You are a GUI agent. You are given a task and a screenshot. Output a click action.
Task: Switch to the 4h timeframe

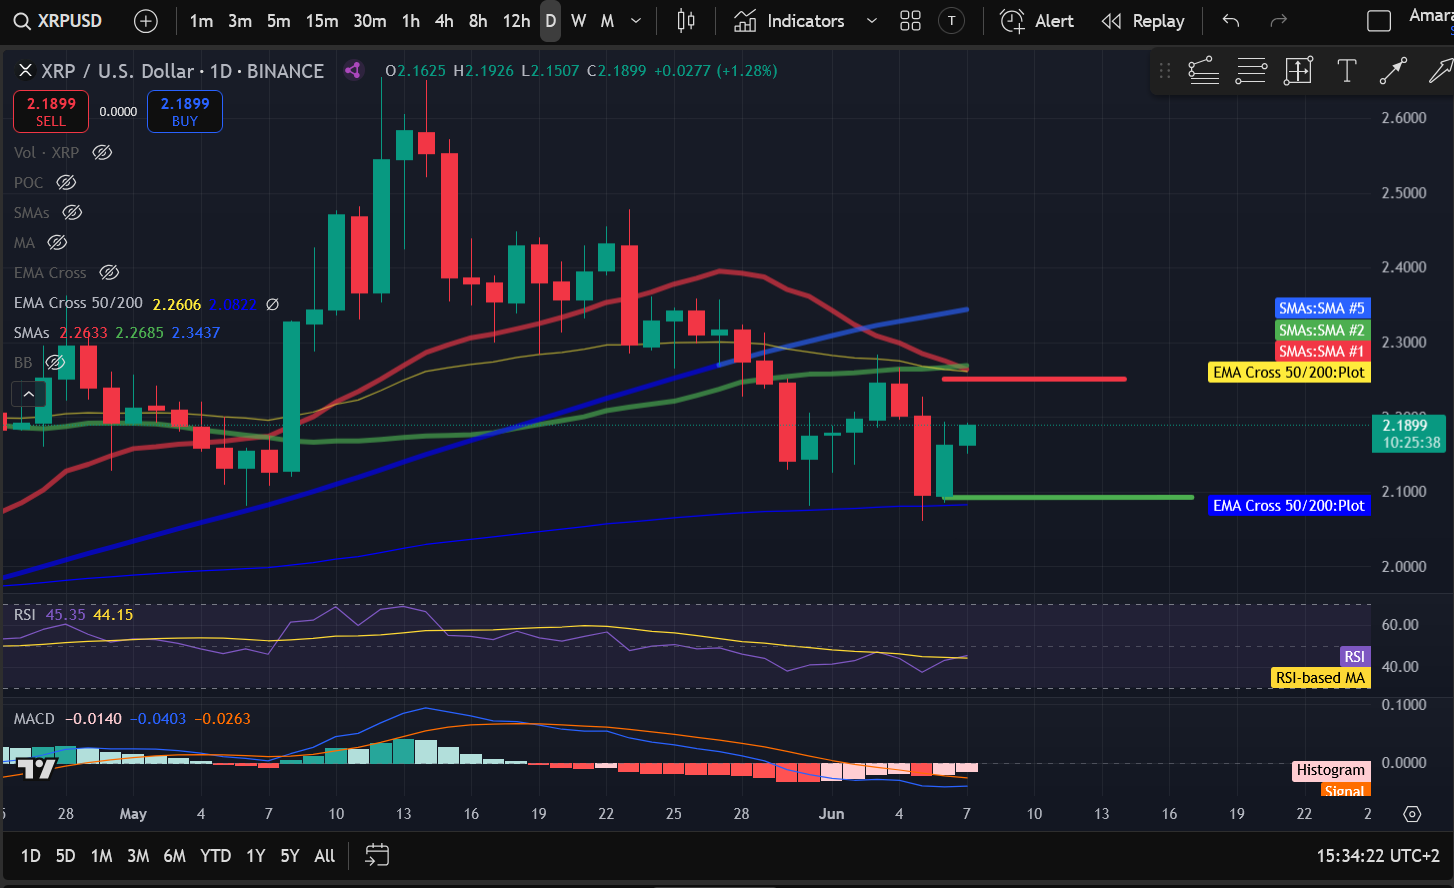pyautogui.click(x=444, y=21)
